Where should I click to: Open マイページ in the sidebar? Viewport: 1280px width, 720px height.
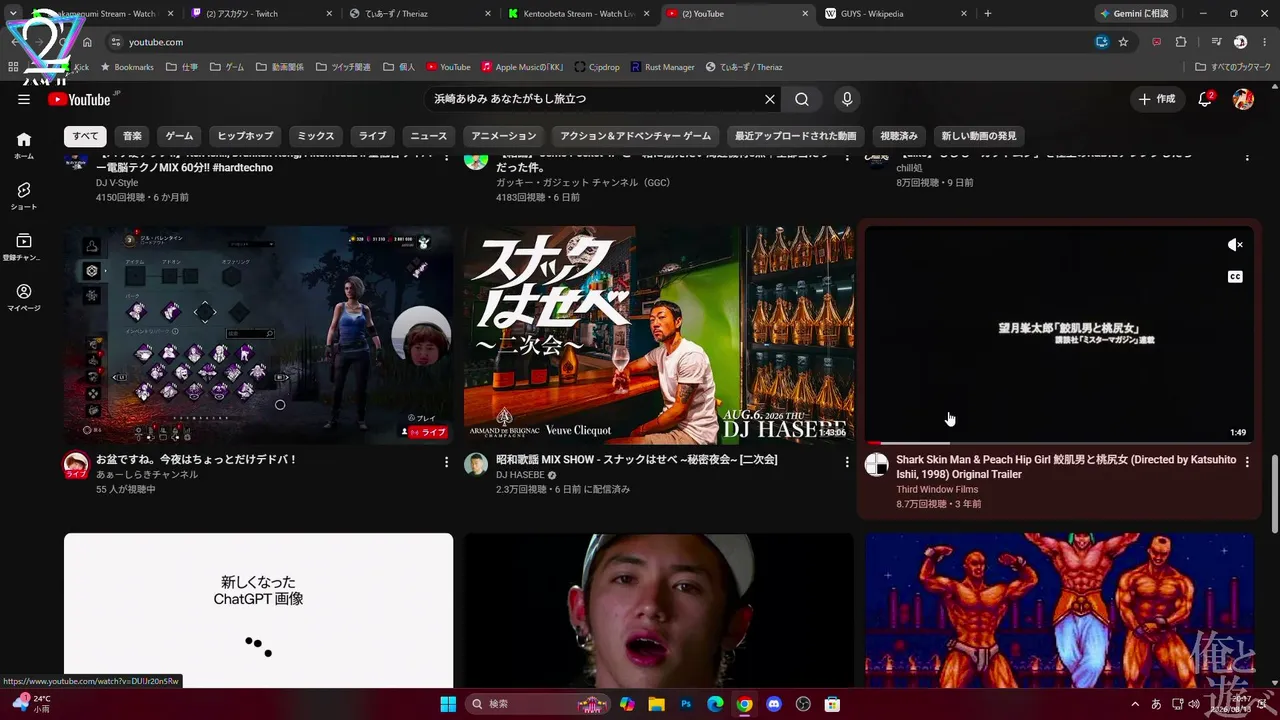(24, 298)
